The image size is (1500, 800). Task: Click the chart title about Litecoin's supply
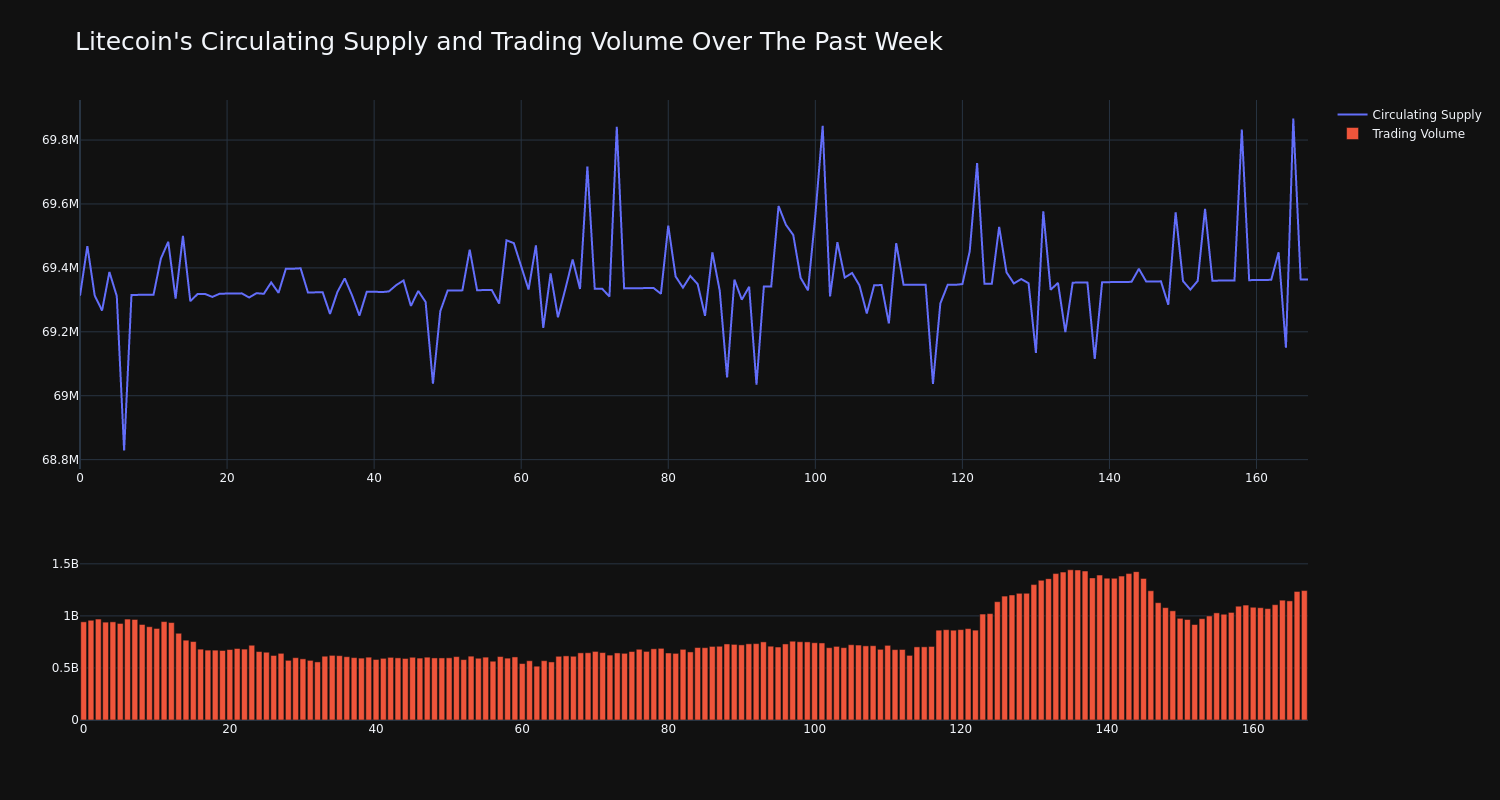pyautogui.click(x=508, y=42)
